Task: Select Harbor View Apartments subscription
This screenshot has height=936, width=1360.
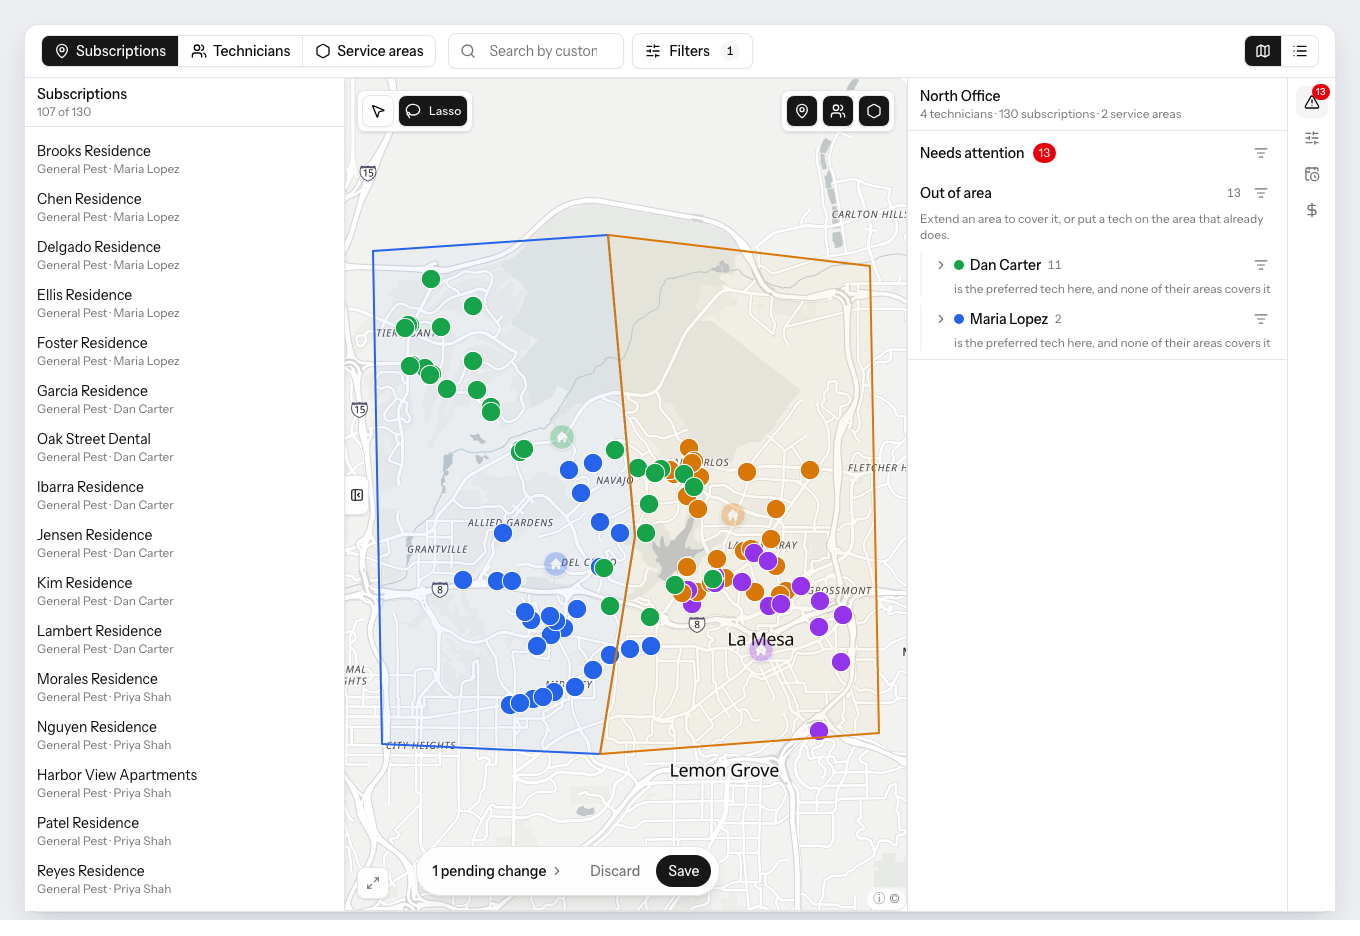Action: point(185,783)
